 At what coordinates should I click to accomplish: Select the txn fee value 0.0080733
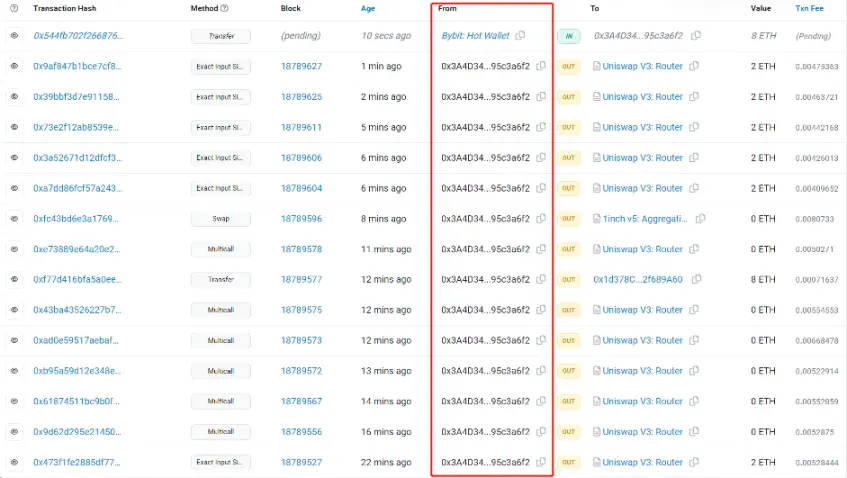click(x=815, y=219)
